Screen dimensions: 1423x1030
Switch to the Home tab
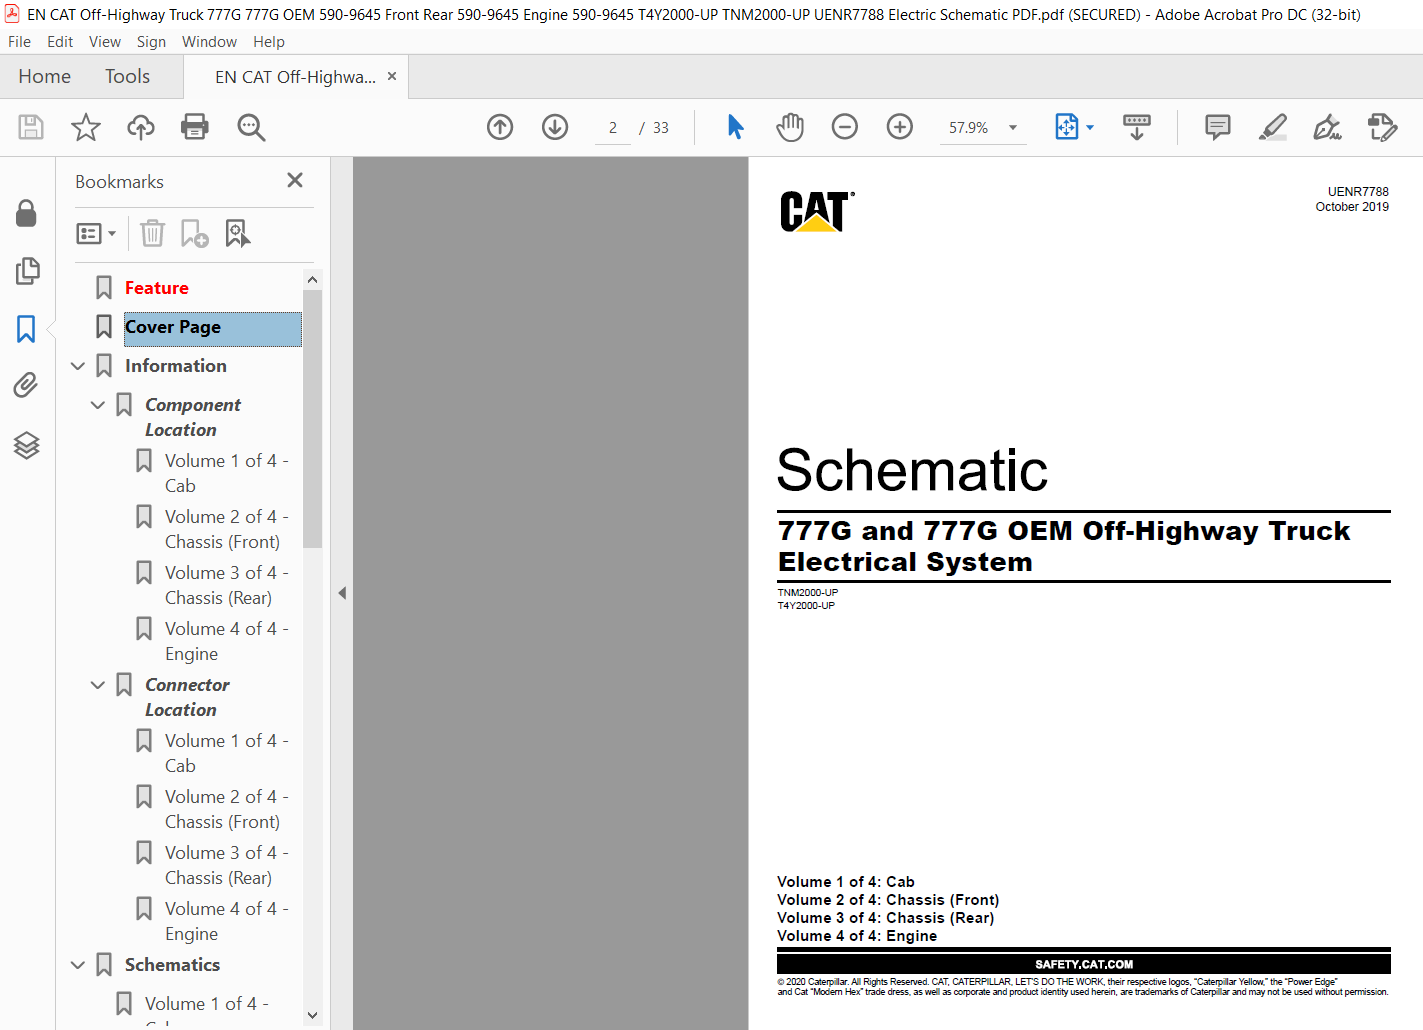pos(44,77)
